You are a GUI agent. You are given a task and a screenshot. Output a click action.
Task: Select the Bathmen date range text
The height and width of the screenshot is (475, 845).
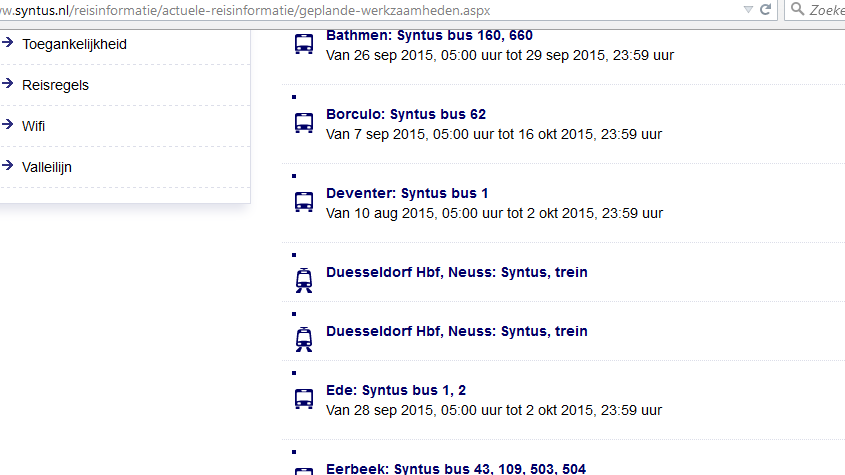tap(500, 56)
